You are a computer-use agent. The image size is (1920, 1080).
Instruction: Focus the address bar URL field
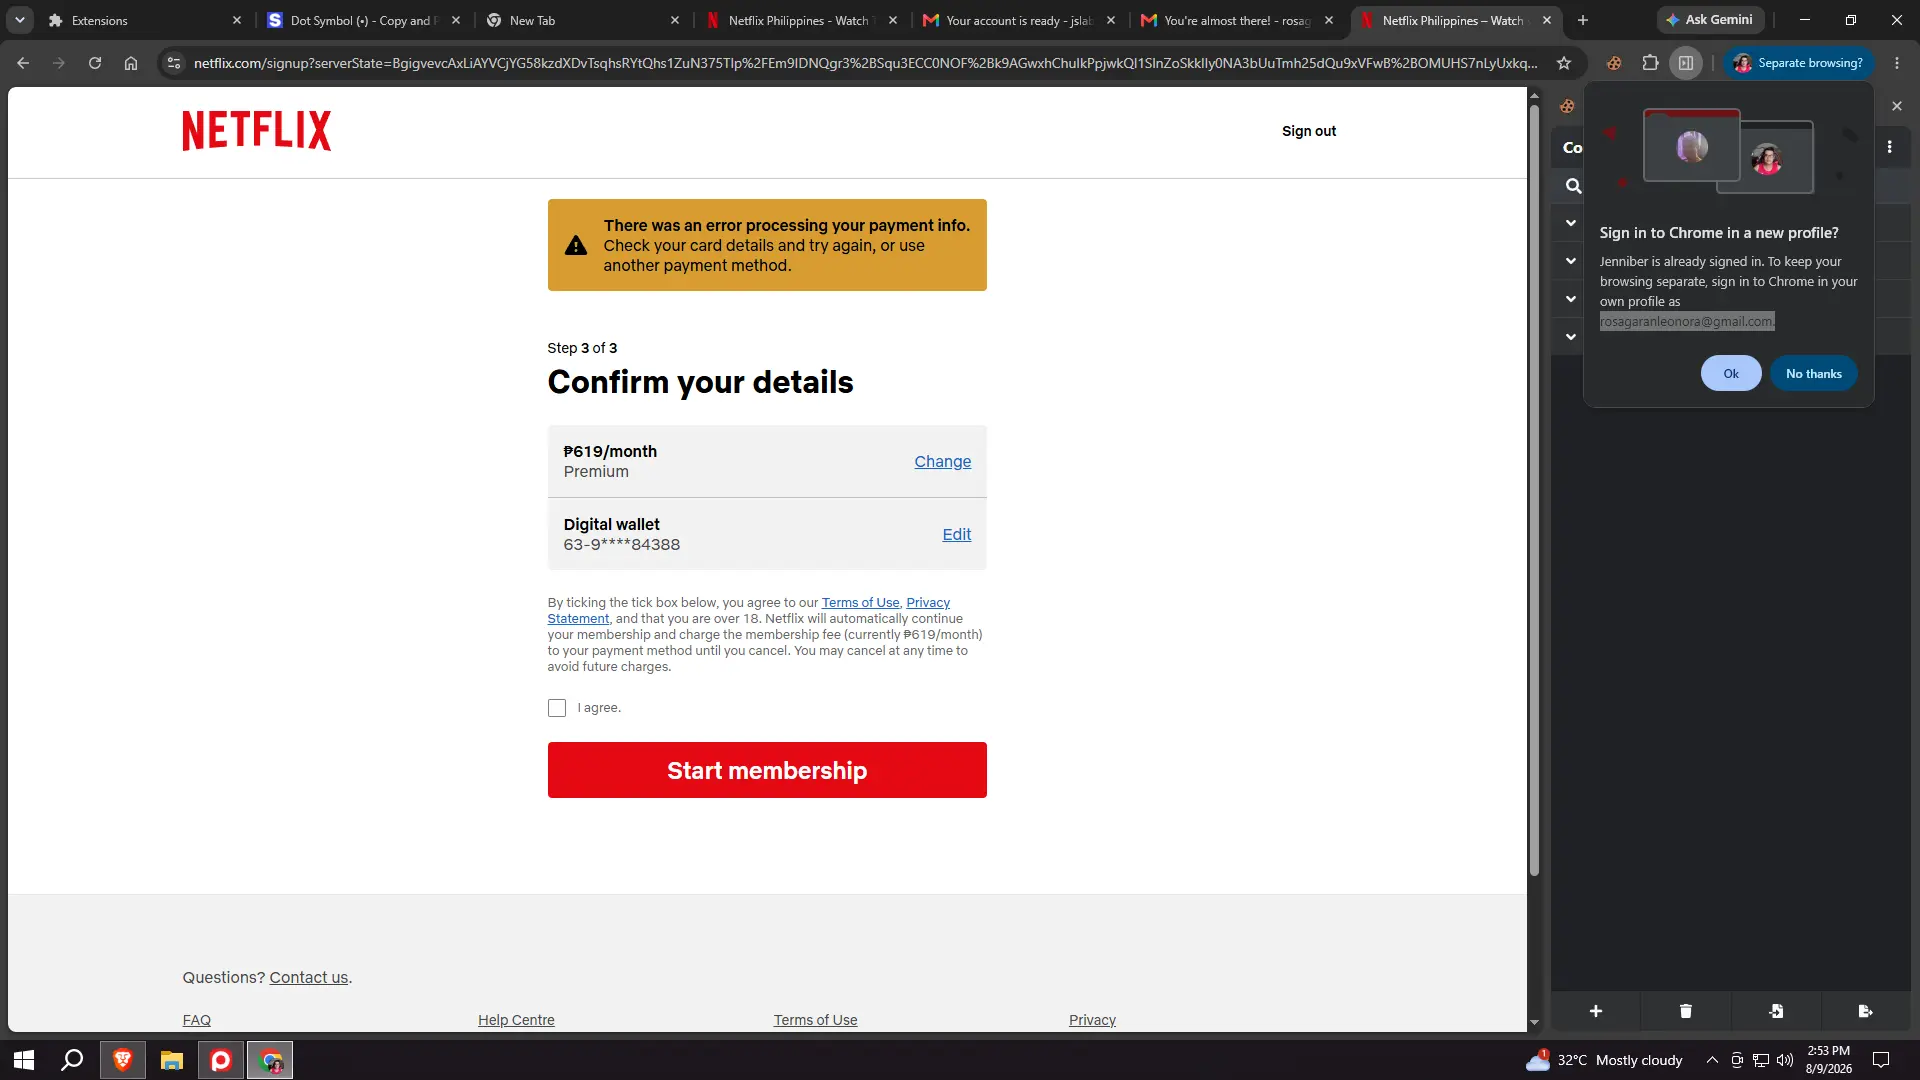pyautogui.click(x=865, y=63)
